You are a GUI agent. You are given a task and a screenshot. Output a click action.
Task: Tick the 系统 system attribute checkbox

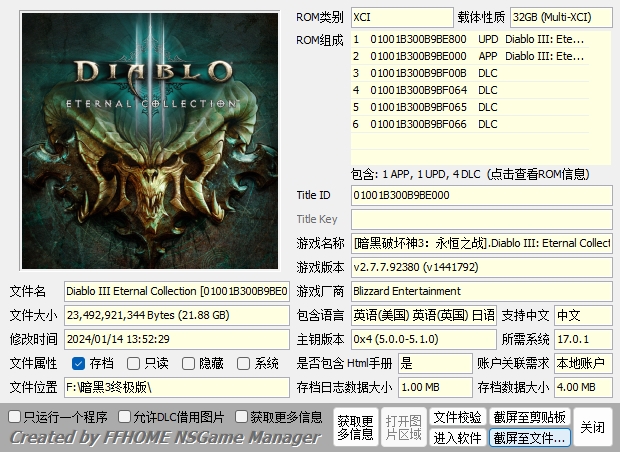243,363
